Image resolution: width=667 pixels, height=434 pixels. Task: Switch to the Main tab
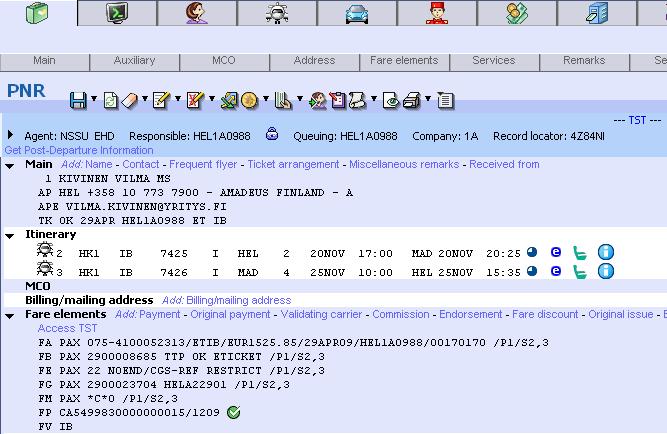pos(45,61)
